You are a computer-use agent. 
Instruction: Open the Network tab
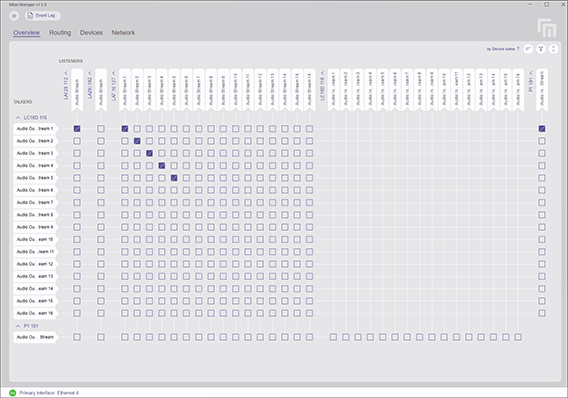coord(123,33)
